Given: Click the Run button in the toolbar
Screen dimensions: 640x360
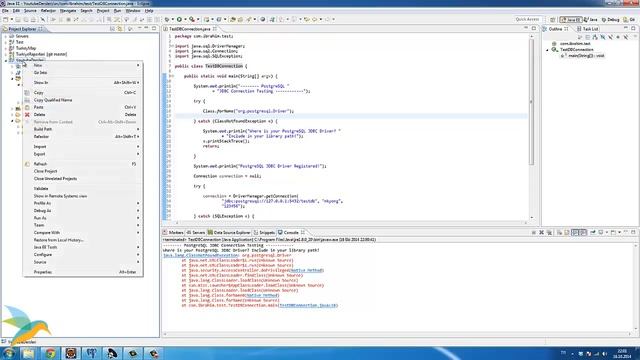Looking at the screenshot, I should click(179, 19).
